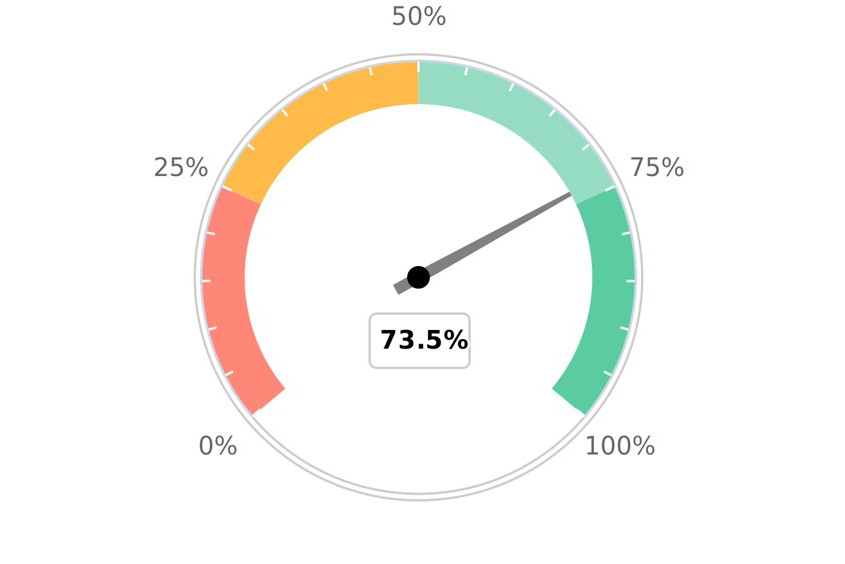Click the black center hub of the needle
Viewport: 845px width, 564px height.
coord(418,277)
